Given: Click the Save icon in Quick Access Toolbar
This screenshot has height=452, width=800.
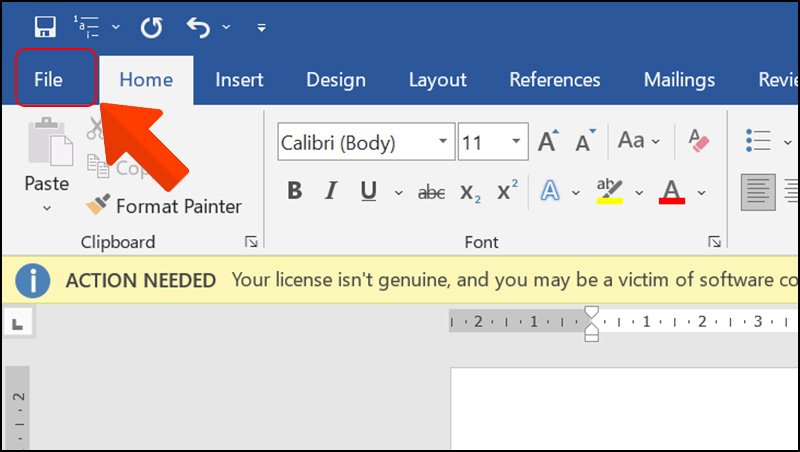Looking at the screenshot, I should 44,27.
